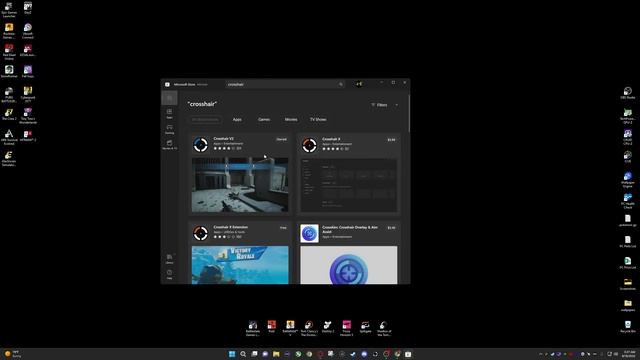This screenshot has height=360, width=640.
Task: Click the Owned label on Crosshair V2
Action: click(x=281, y=139)
